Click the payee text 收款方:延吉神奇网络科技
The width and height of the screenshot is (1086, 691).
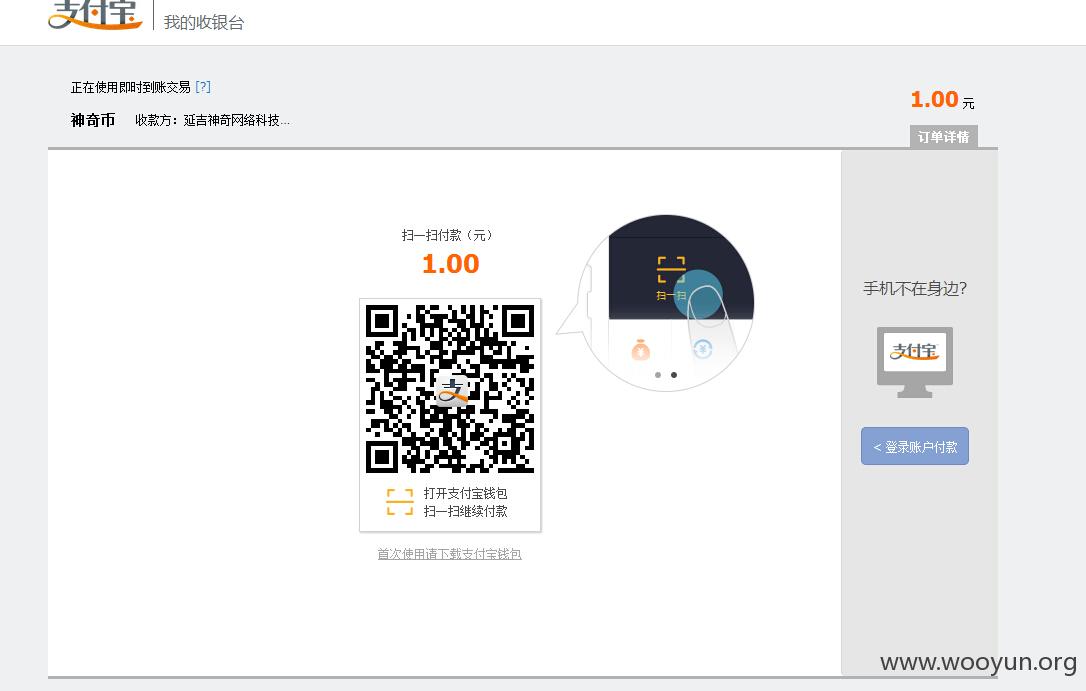213,120
